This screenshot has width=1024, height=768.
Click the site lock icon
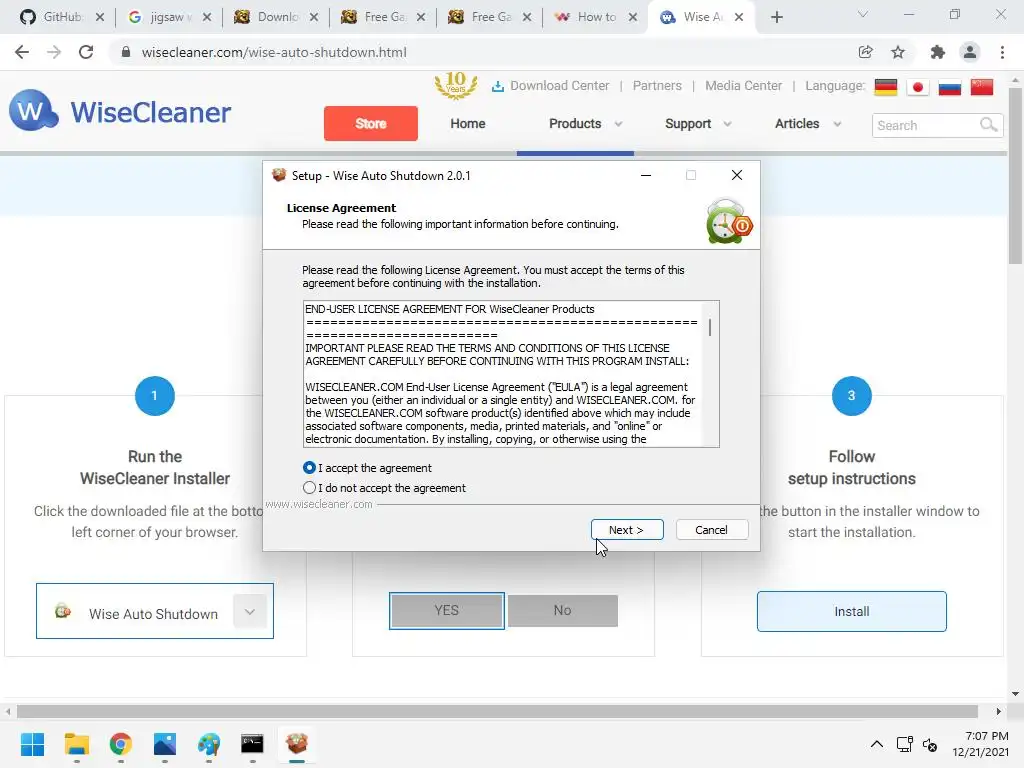click(126, 52)
